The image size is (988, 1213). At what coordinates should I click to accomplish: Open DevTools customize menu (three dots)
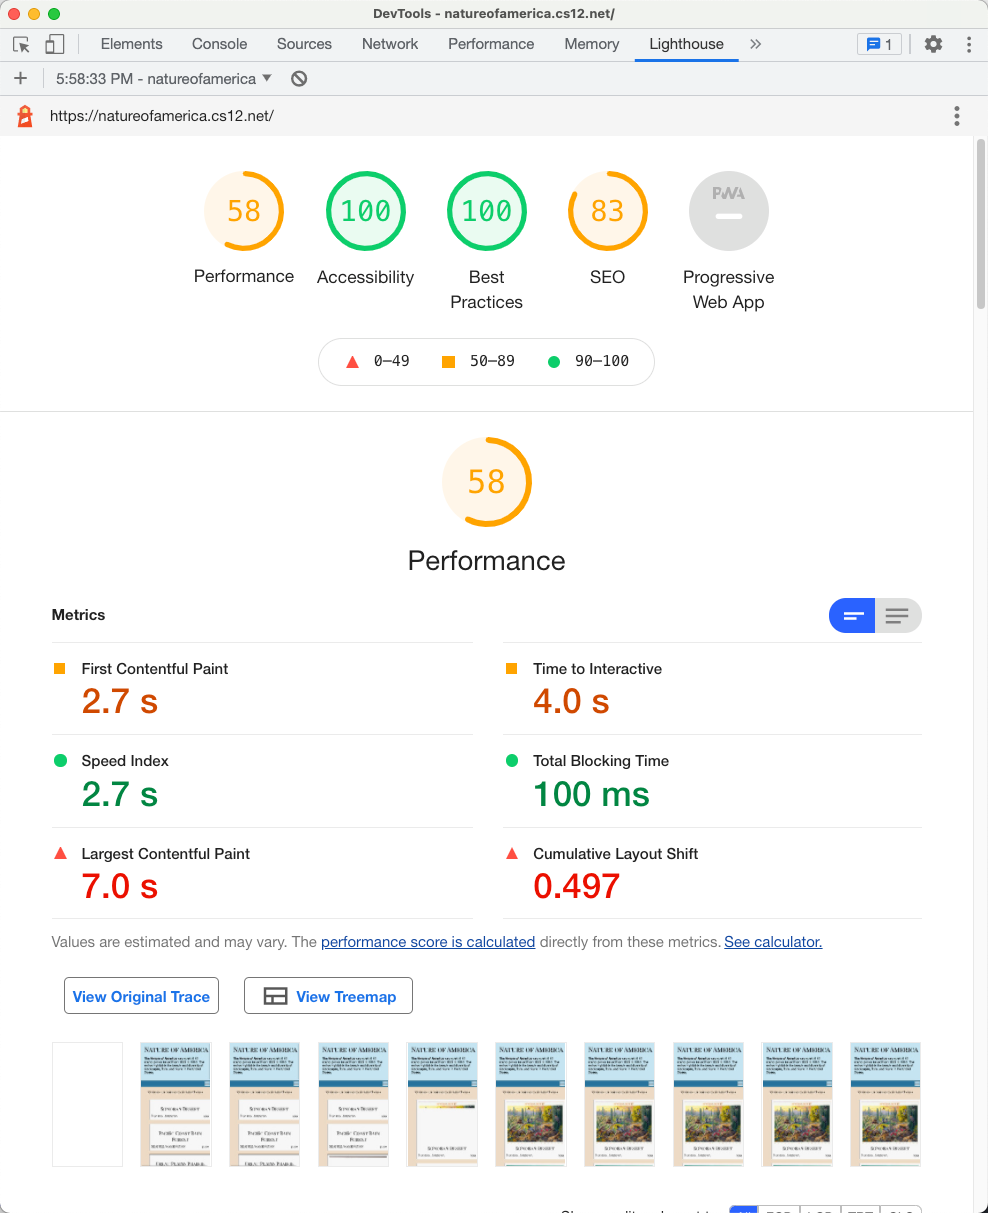point(967,44)
